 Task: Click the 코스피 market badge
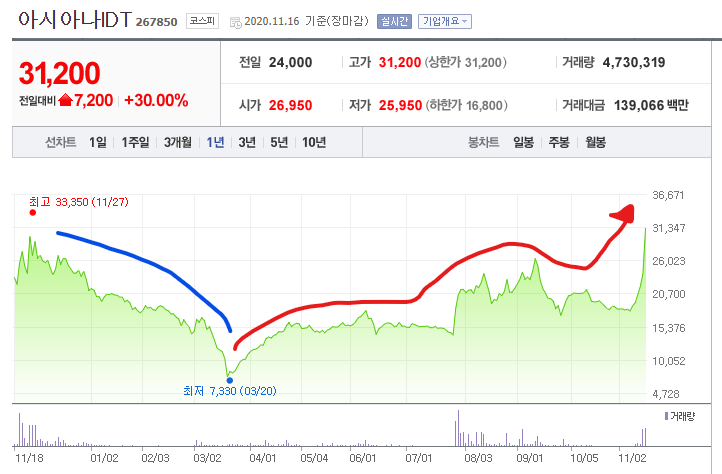[x=202, y=21]
